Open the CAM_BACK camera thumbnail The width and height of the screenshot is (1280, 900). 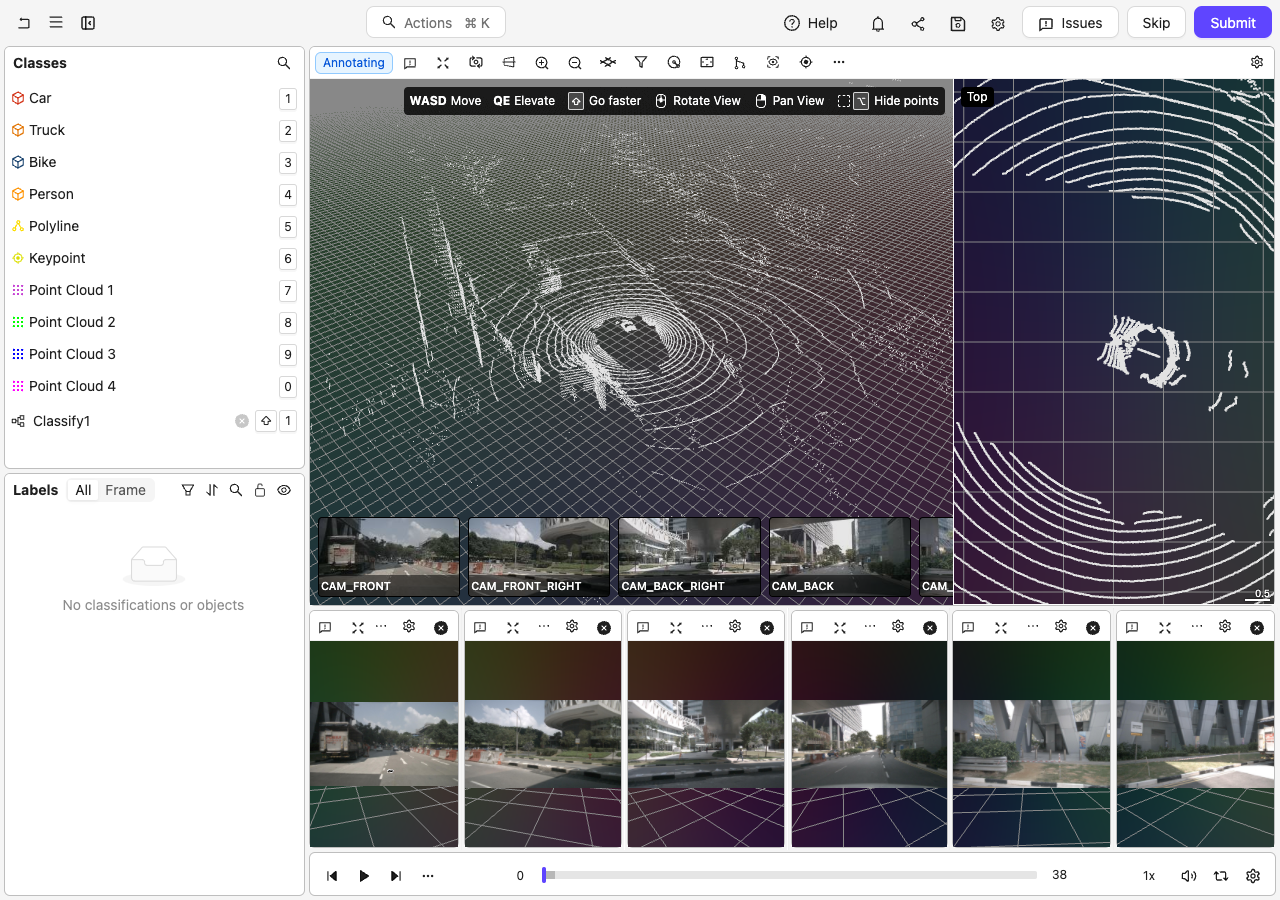click(839, 556)
